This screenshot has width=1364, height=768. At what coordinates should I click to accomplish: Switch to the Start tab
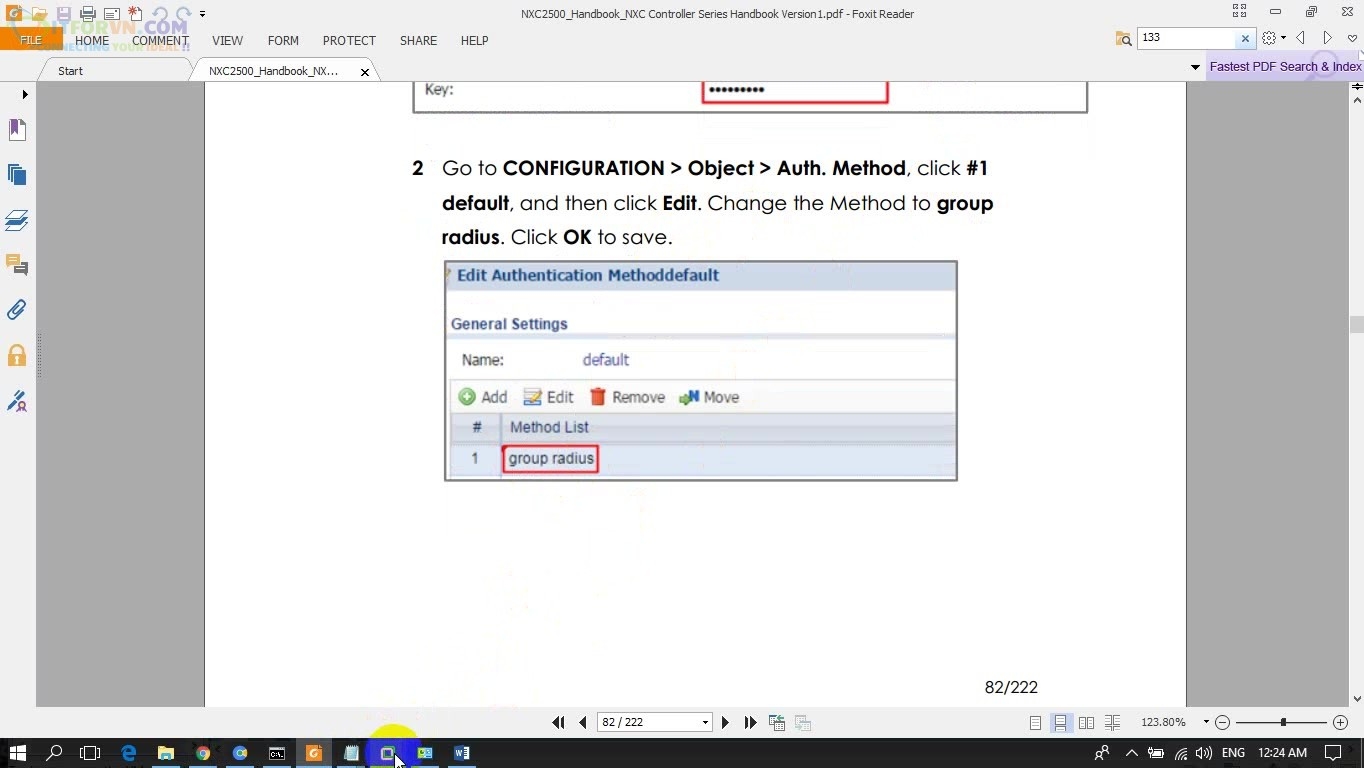coord(71,71)
